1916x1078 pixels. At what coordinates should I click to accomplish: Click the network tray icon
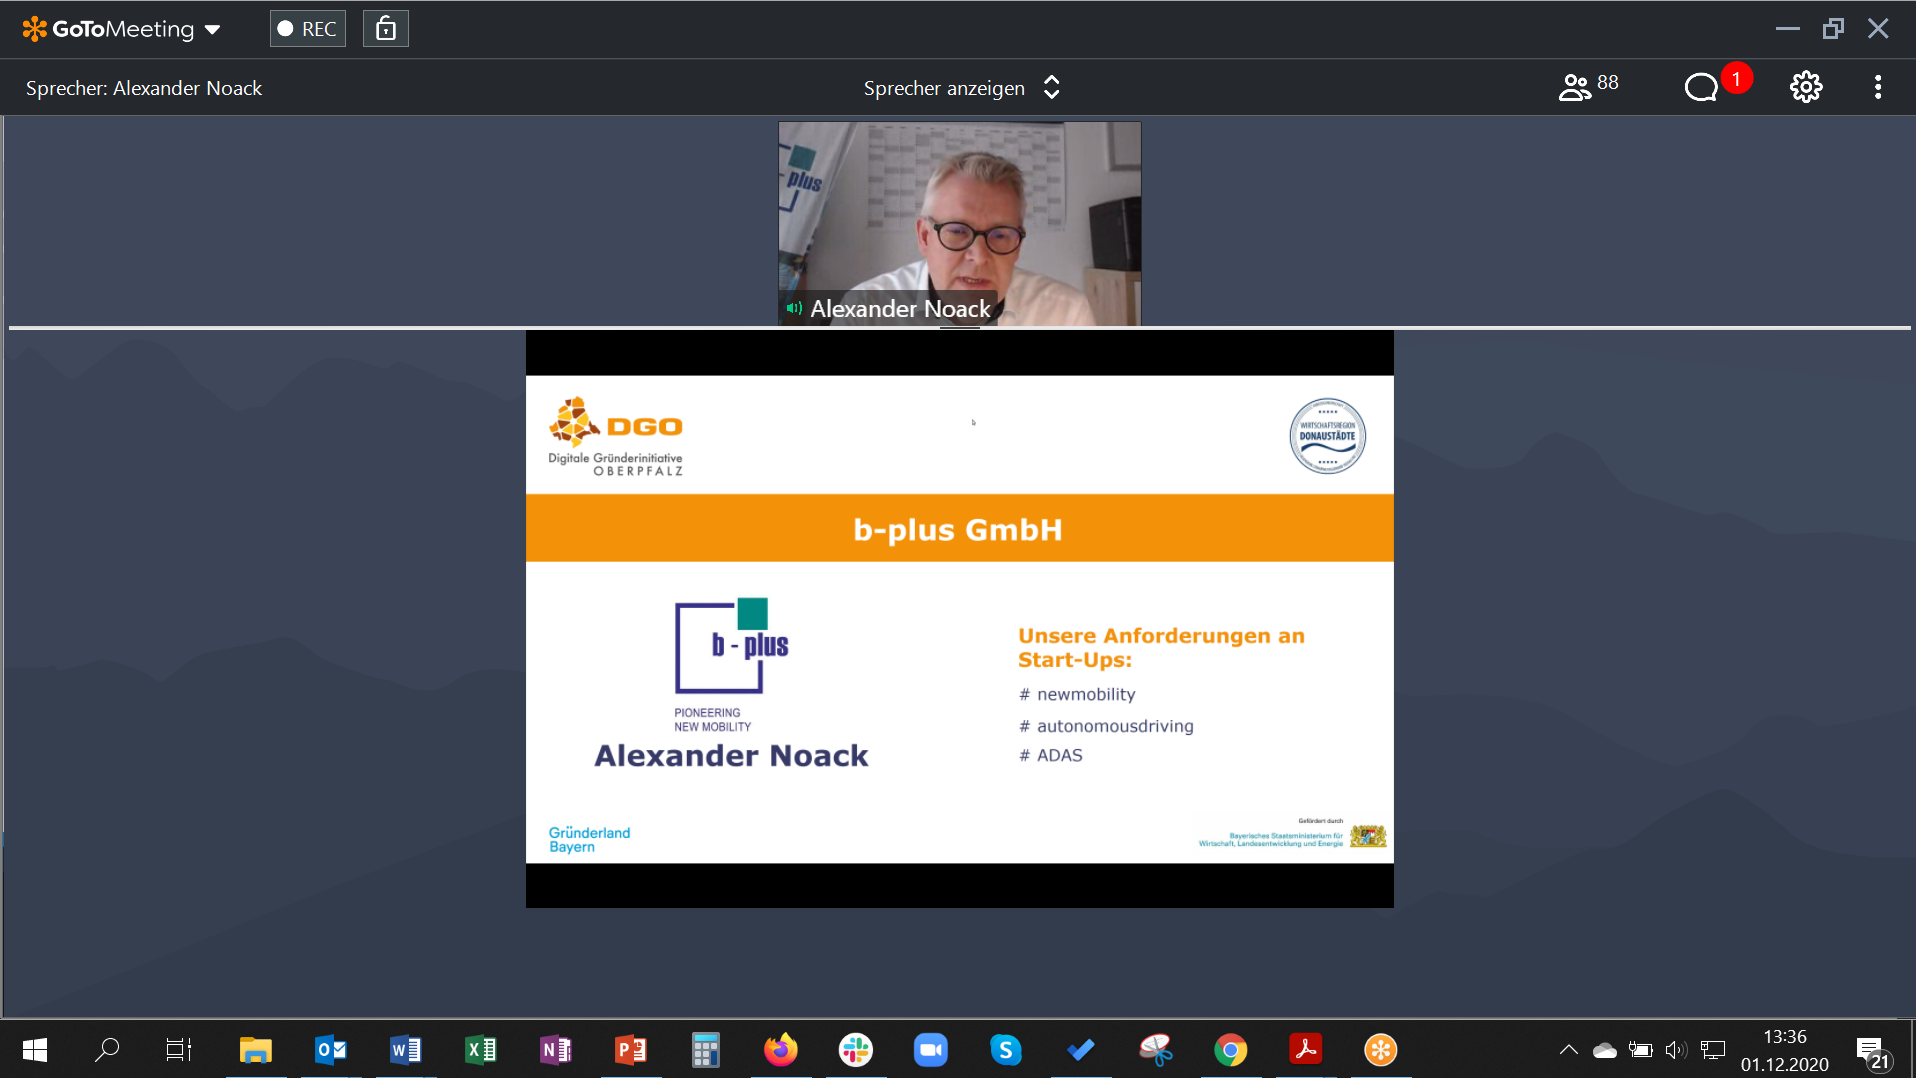(x=1713, y=1050)
